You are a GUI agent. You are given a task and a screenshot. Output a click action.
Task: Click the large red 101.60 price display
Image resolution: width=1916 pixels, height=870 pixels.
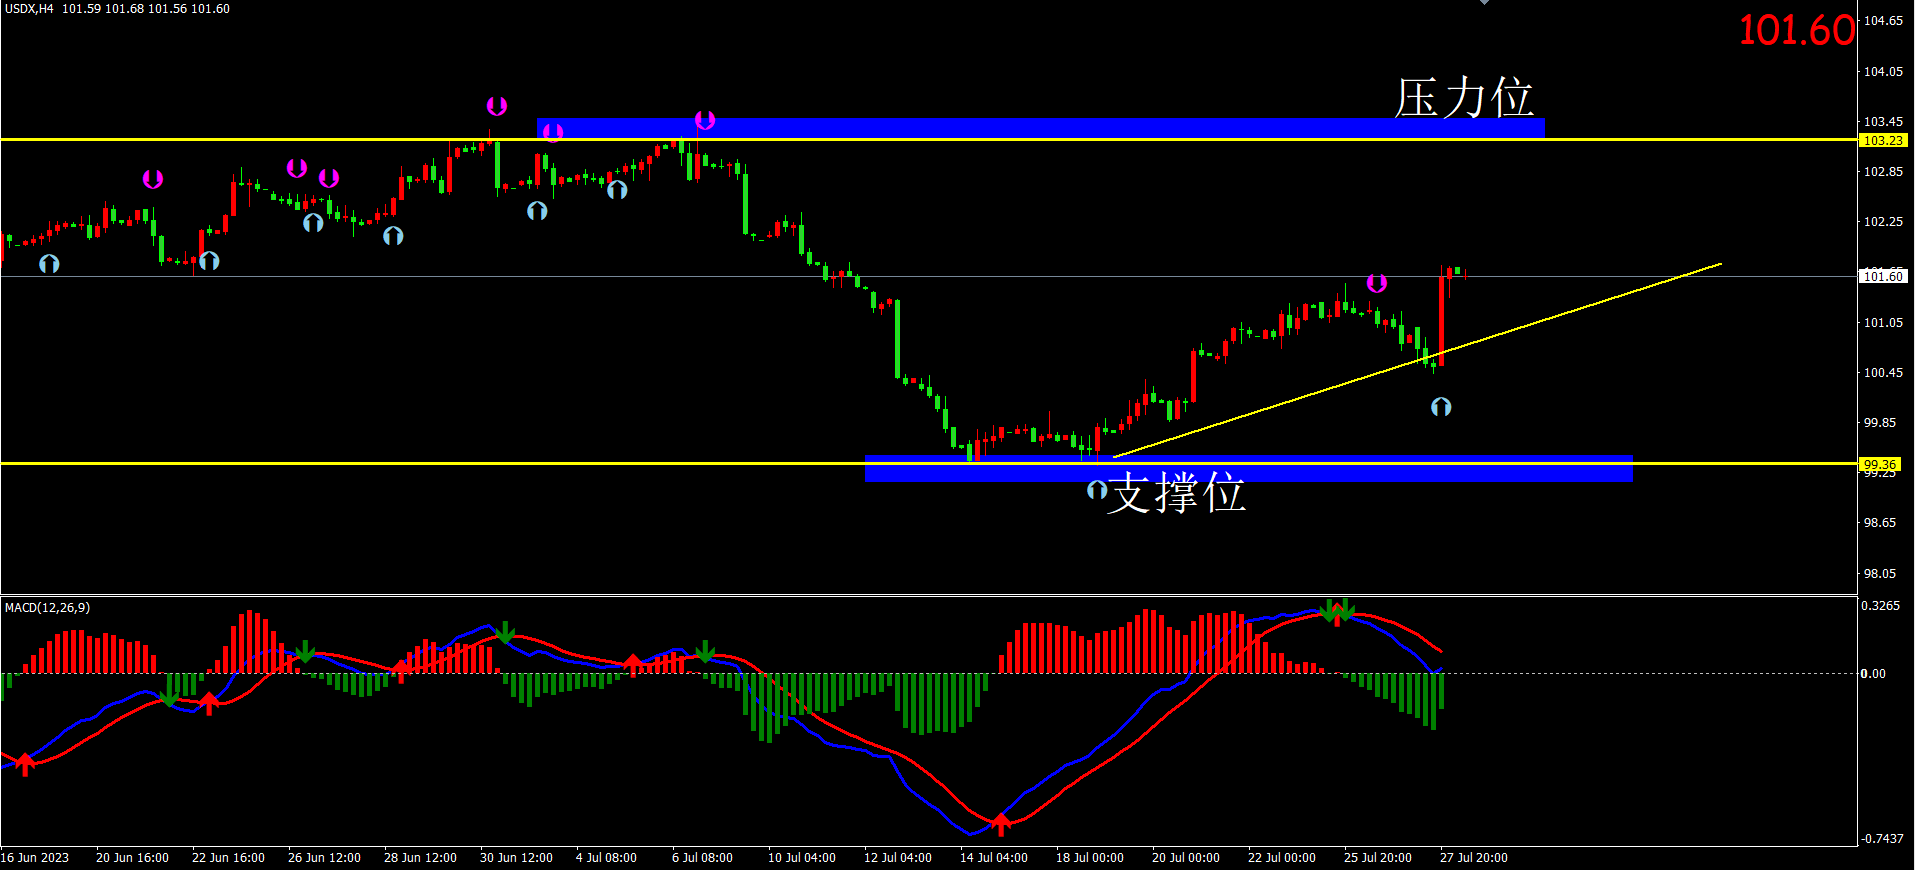click(1796, 30)
